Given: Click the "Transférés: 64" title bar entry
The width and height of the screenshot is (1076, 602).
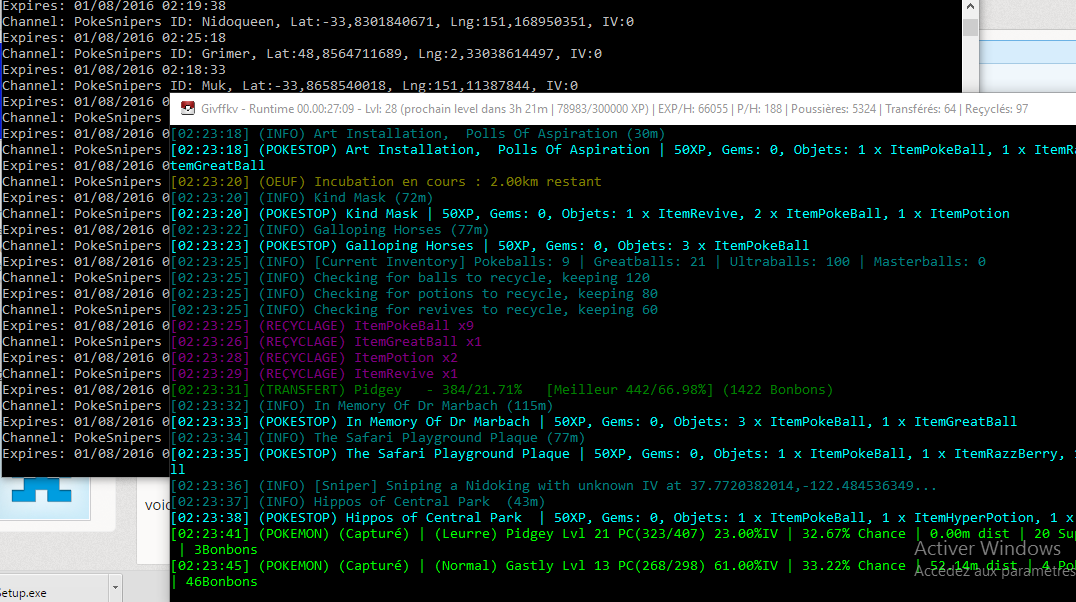Looking at the screenshot, I should point(921,108).
